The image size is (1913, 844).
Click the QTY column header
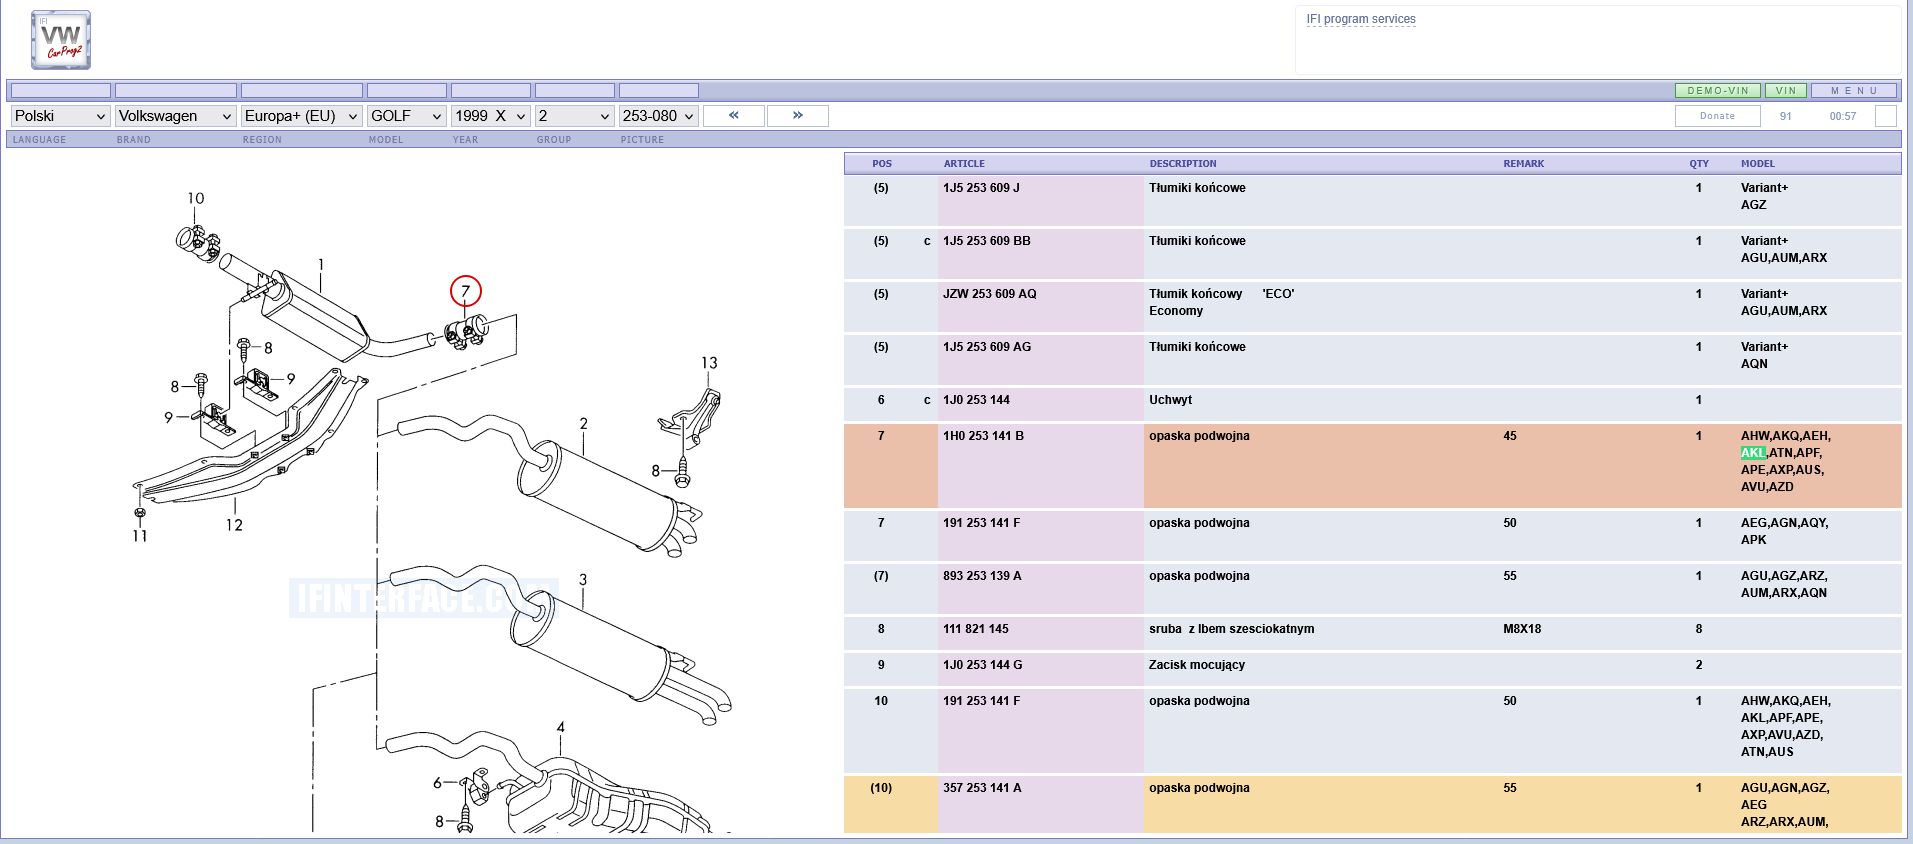[1699, 163]
